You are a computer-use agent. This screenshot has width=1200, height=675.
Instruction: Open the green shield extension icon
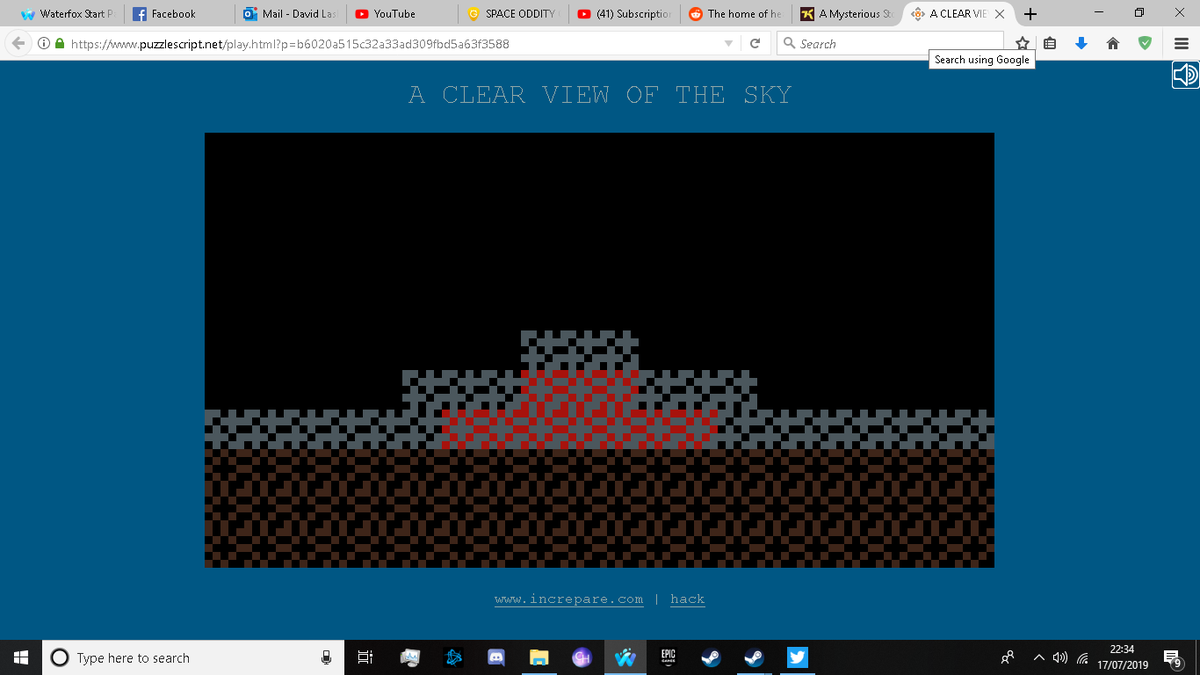pos(1147,44)
